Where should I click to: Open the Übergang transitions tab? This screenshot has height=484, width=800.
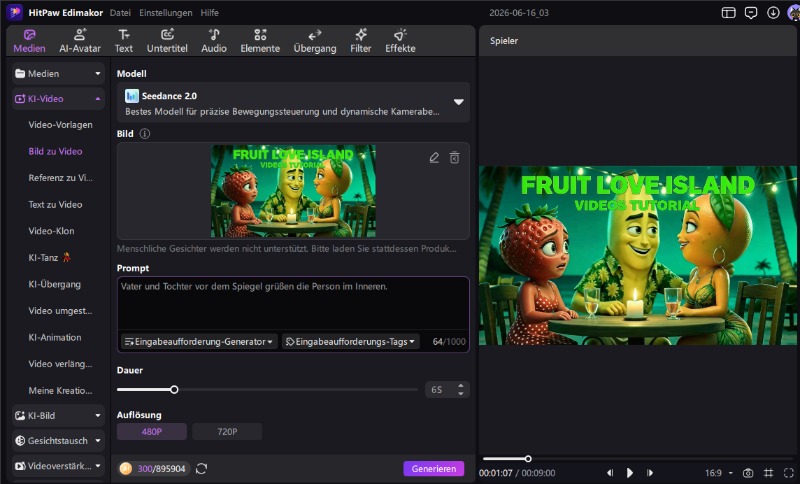(x=315, y=41)
